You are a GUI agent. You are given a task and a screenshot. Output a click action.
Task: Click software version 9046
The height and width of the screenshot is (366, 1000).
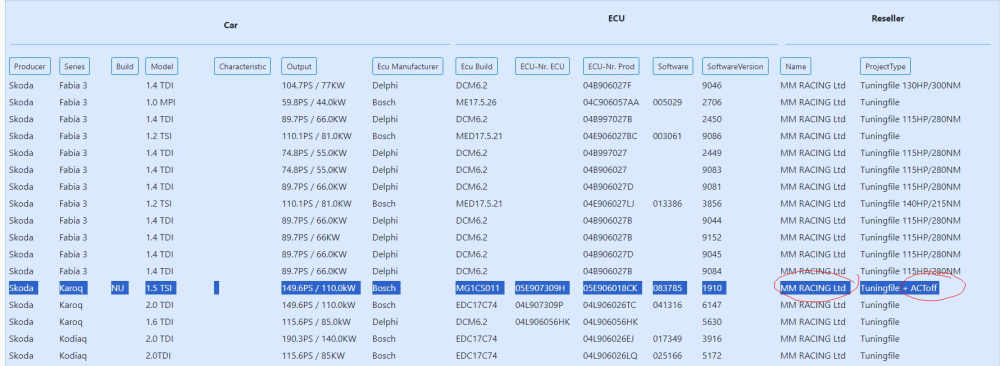click(x=712, y=85)
